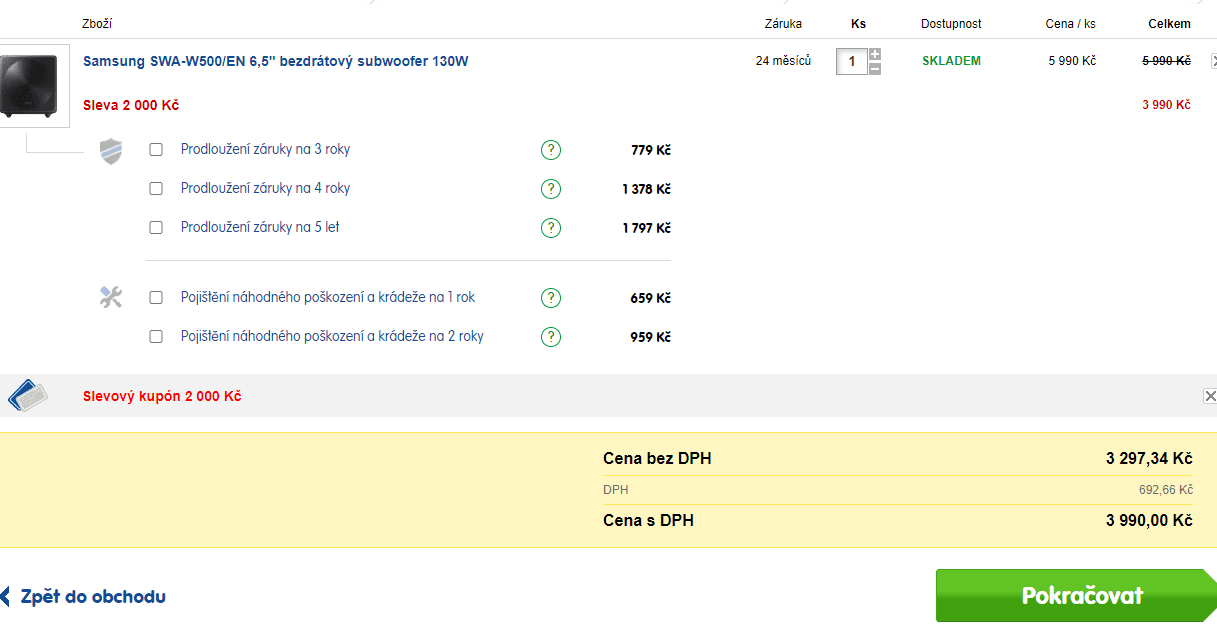Viewport: 1217px width, 635px height.
Task: Click the red 3 990 Kč discounted price
Action: (x=1166, y=105)
